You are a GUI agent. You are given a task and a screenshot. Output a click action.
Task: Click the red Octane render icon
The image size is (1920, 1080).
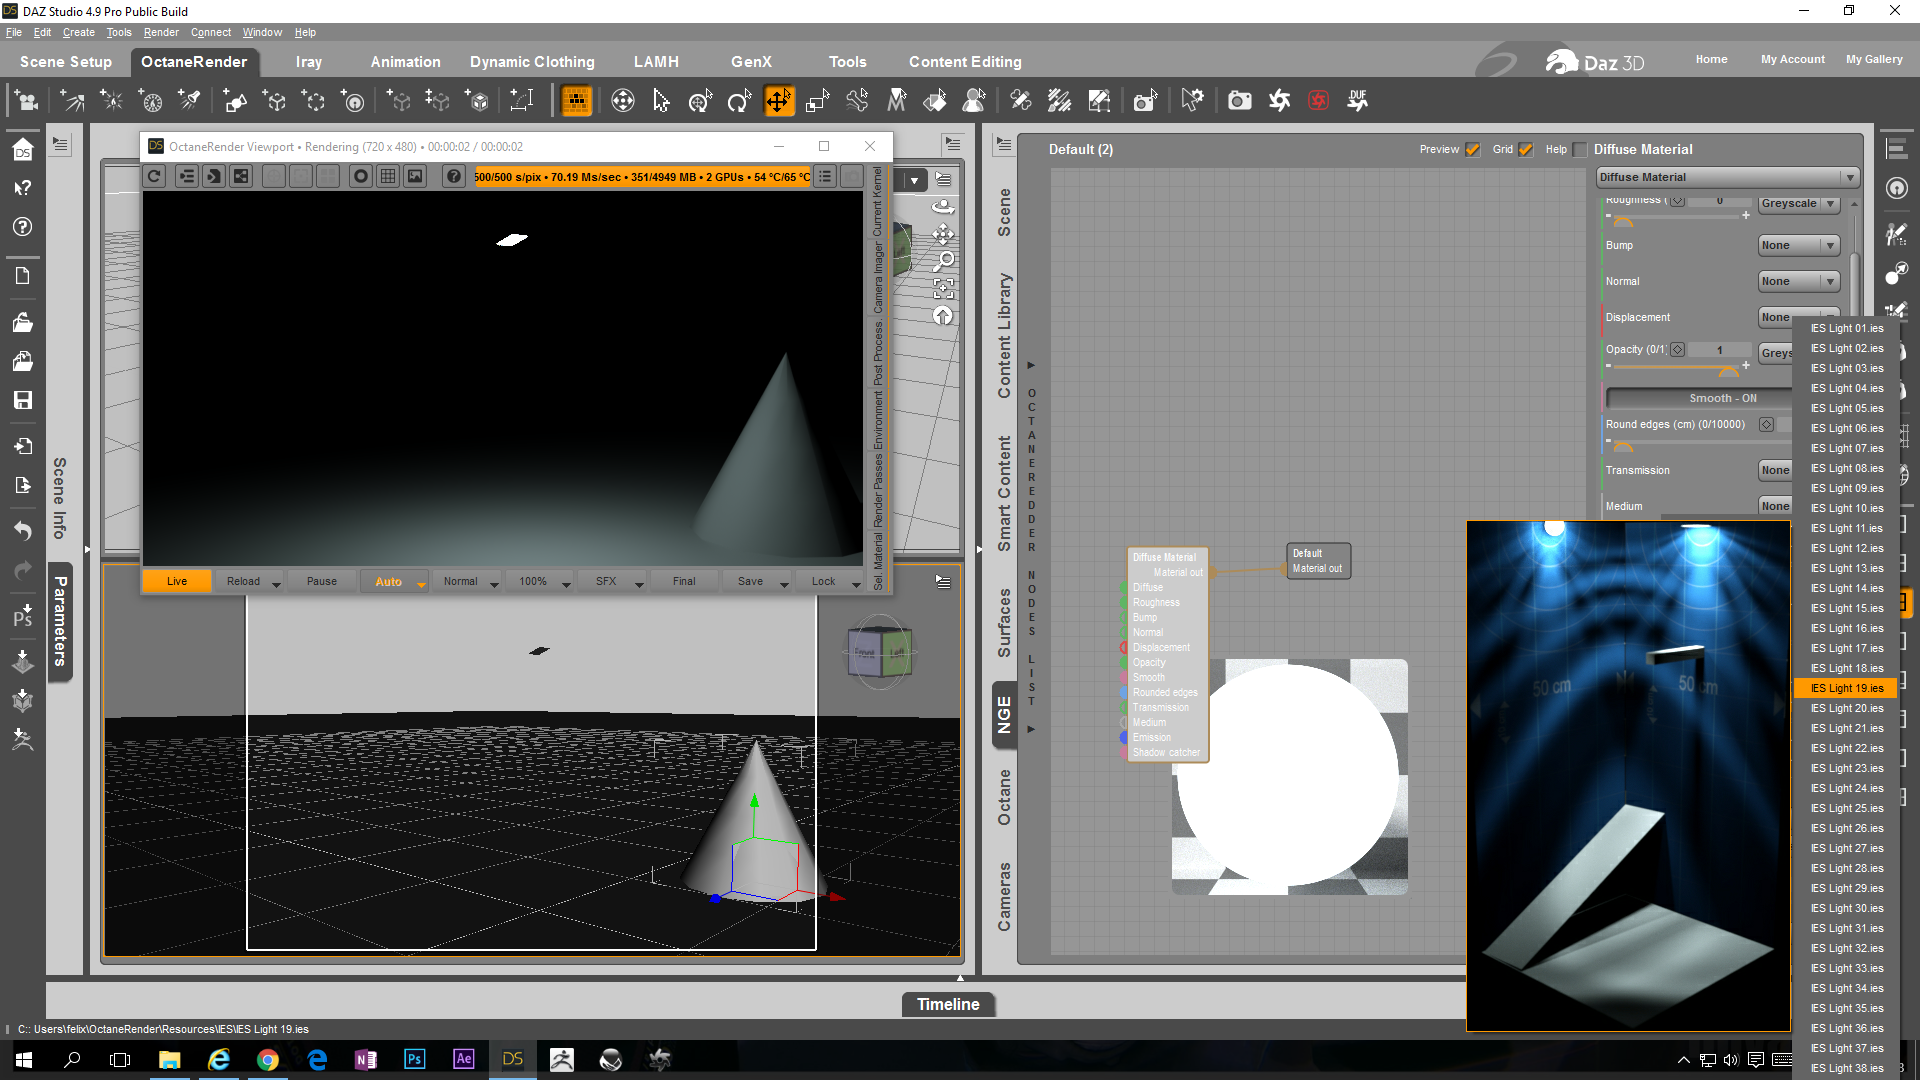click(1318, 101)
